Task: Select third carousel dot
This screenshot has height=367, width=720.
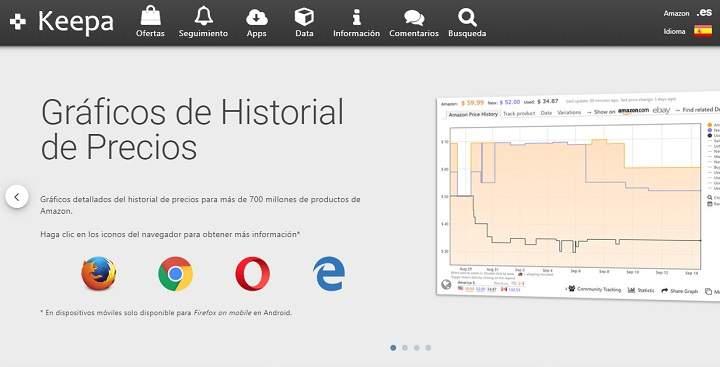Action: pyautogui.click(x=416, y=348)
